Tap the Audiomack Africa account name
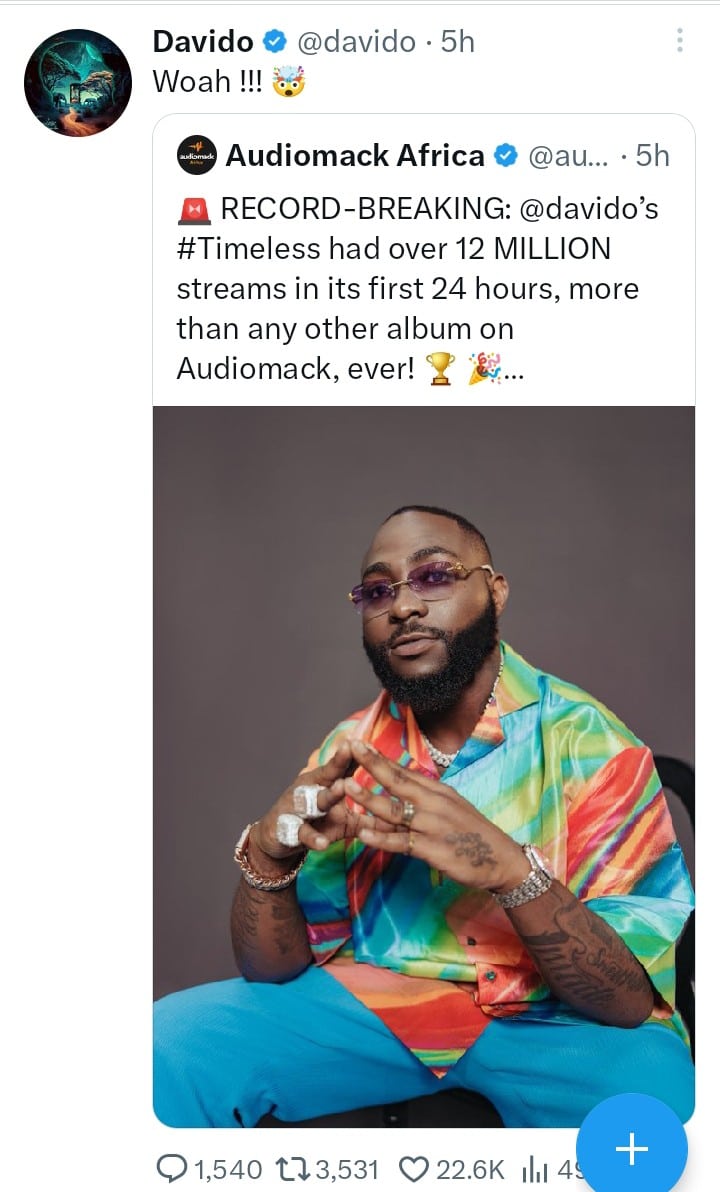 355,155
